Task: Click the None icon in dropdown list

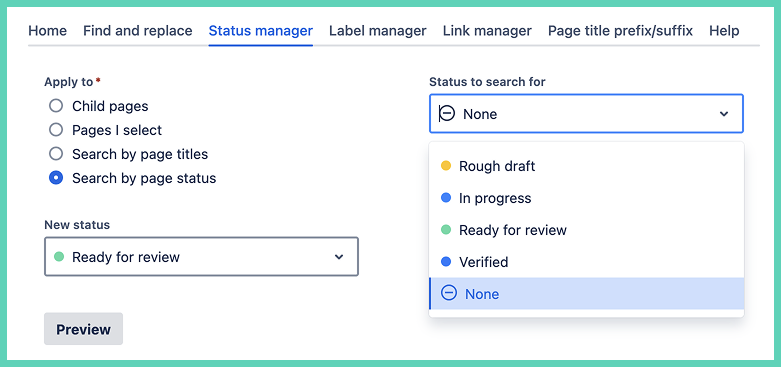Action: click(449, 293)
